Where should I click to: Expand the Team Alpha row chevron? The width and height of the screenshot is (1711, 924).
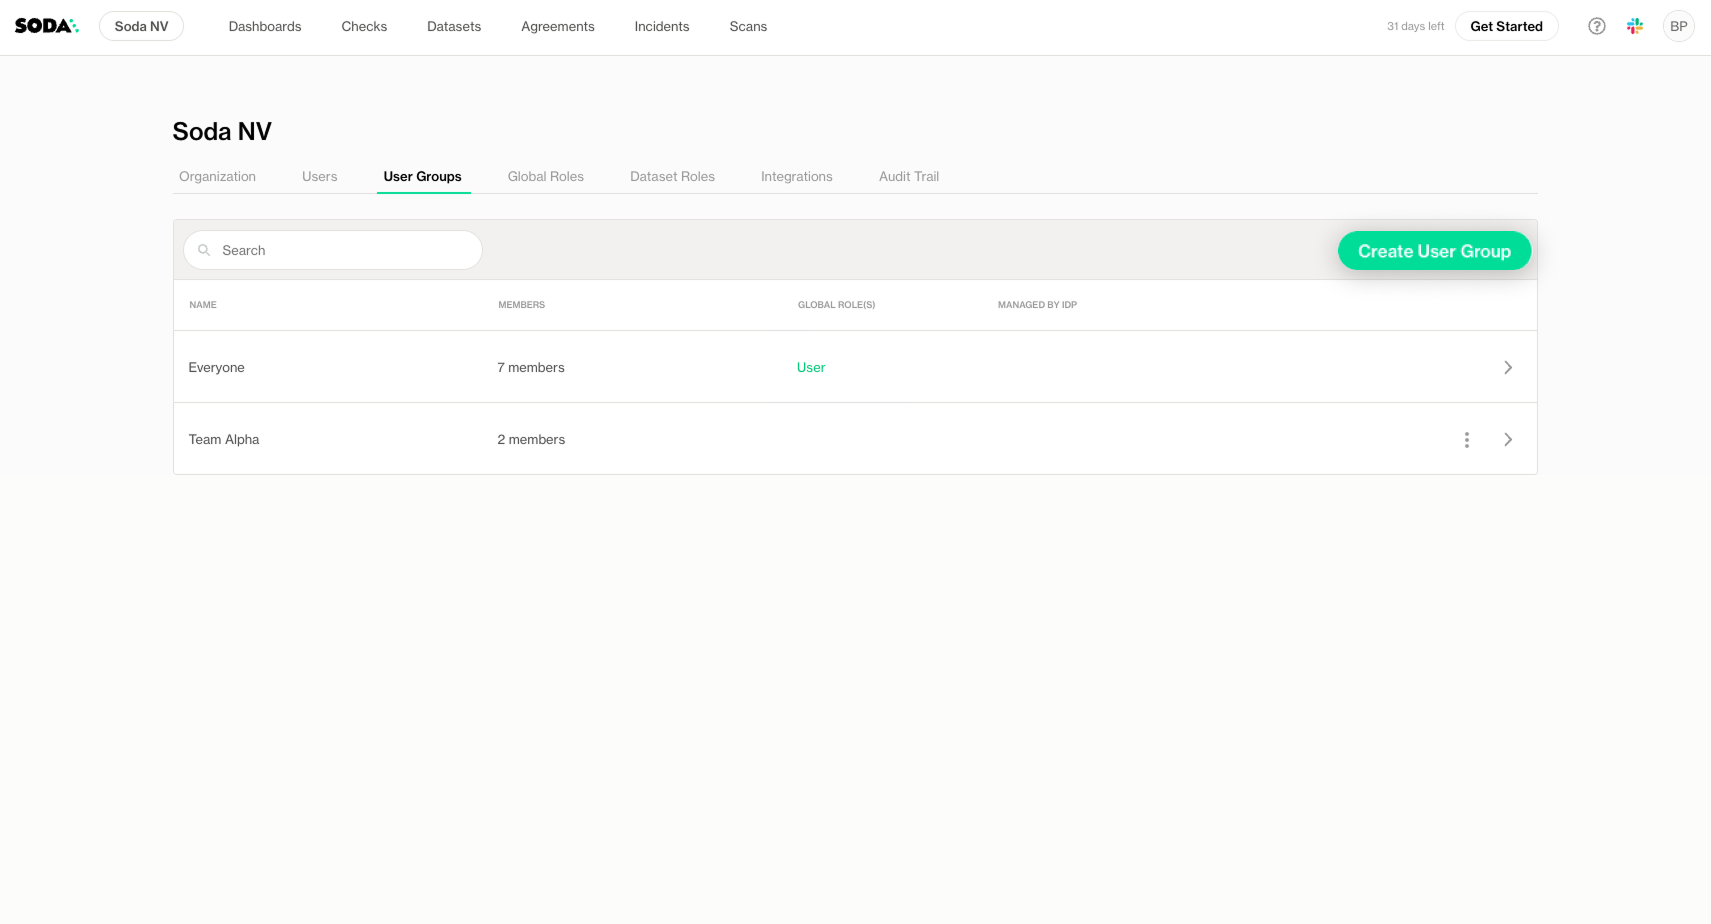pyautogui.click(x=1507, y=440)
